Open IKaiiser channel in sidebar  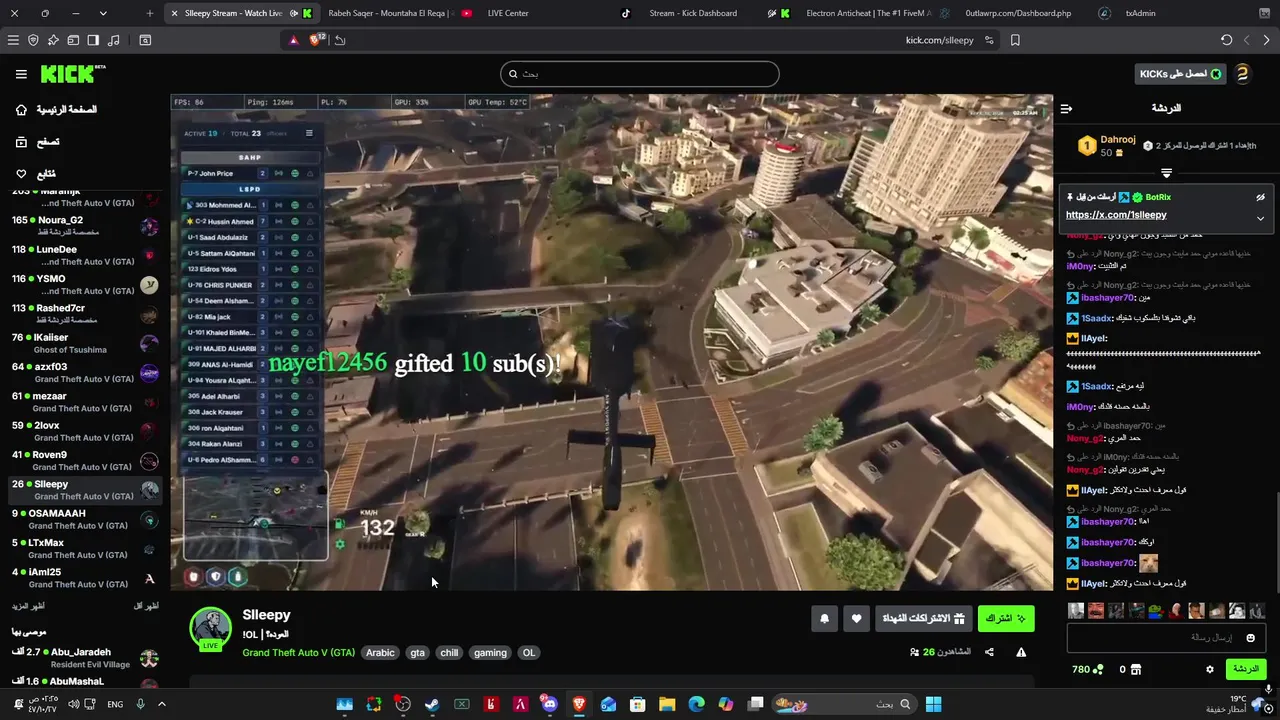85,343
